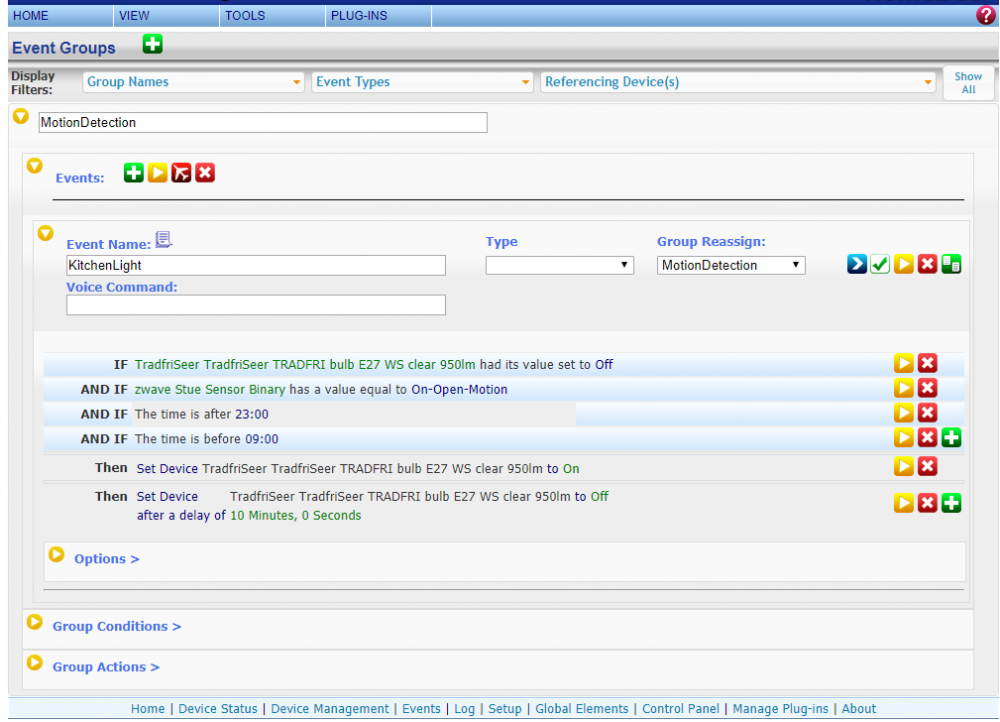Open the event Type dropdown
The width and height of the screenshot is (1000, 722).
coord(559,265)
